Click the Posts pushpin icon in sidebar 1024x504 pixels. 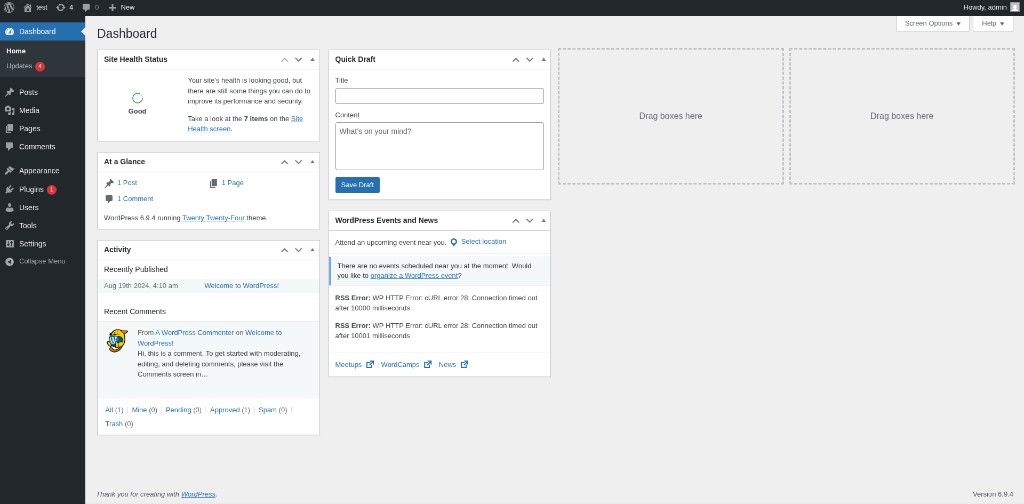pyautogui.click(x=9, y=93)
